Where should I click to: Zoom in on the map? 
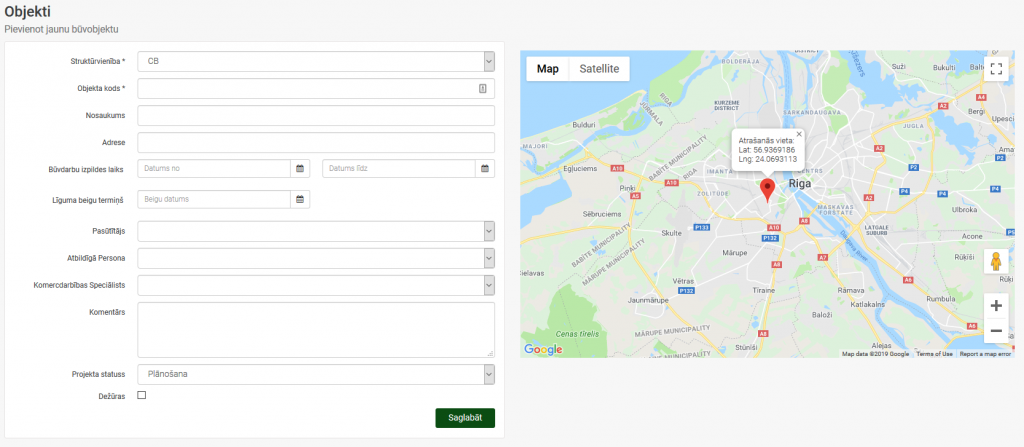[x=996, y=306]
